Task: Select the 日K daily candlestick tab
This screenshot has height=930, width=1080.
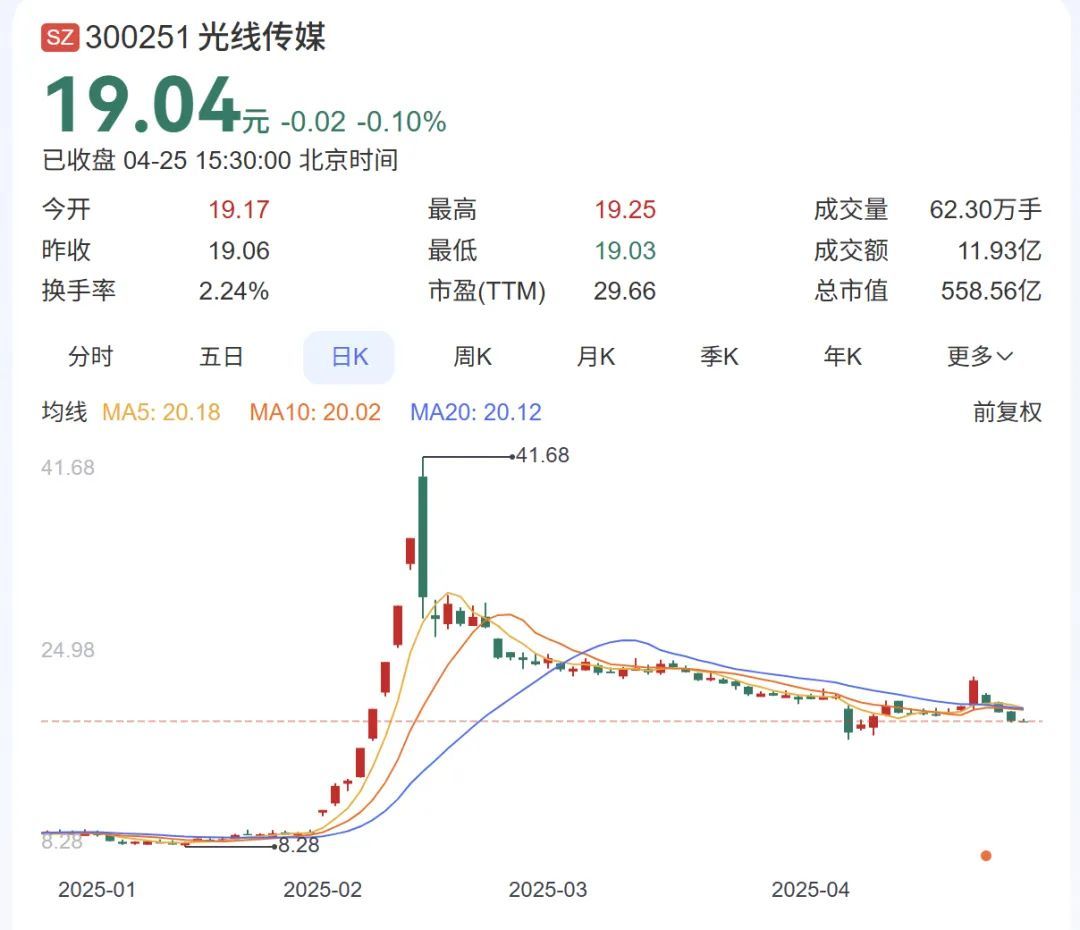Action: pos(349,357)
